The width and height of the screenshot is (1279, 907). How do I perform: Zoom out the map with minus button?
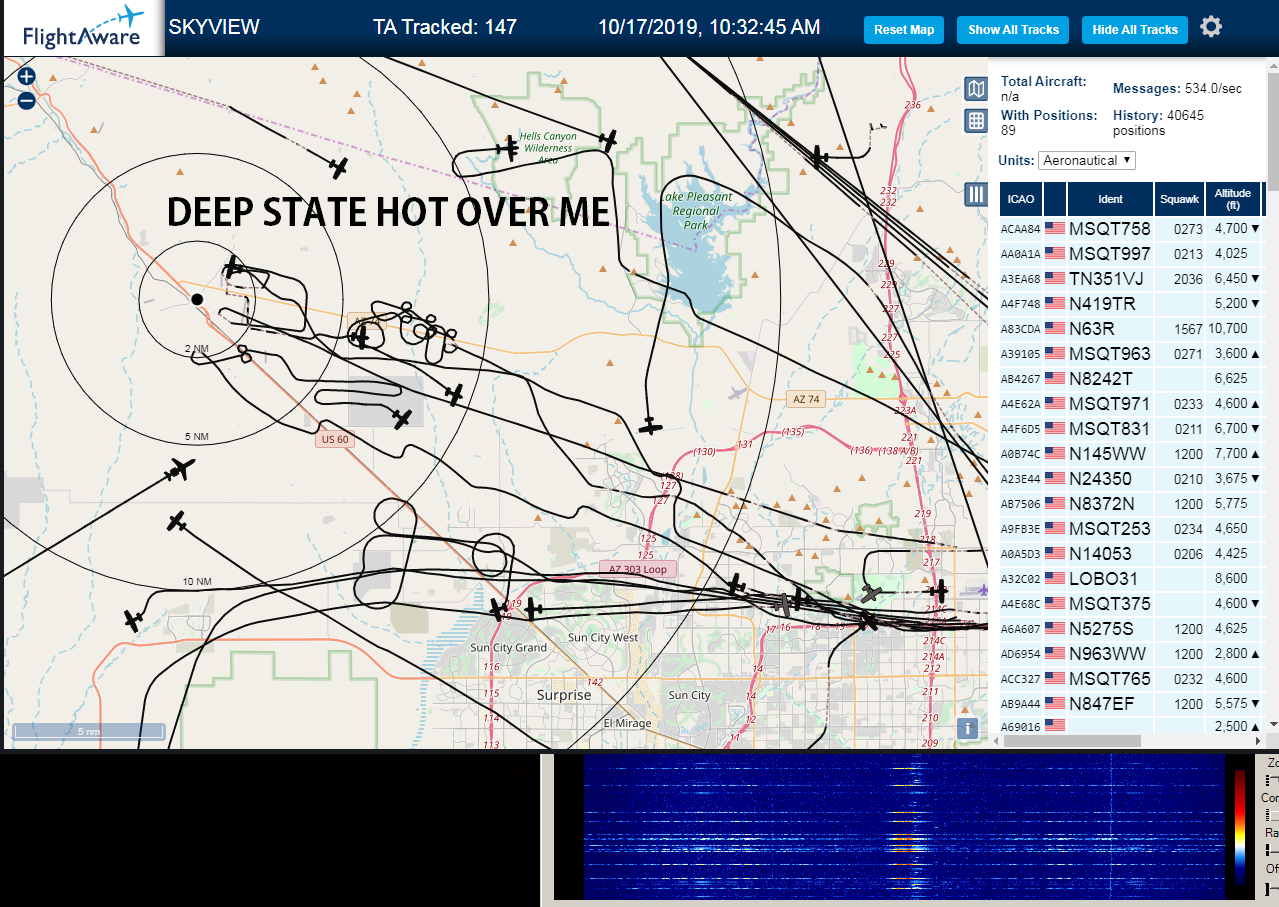click(x=27, y=100)
